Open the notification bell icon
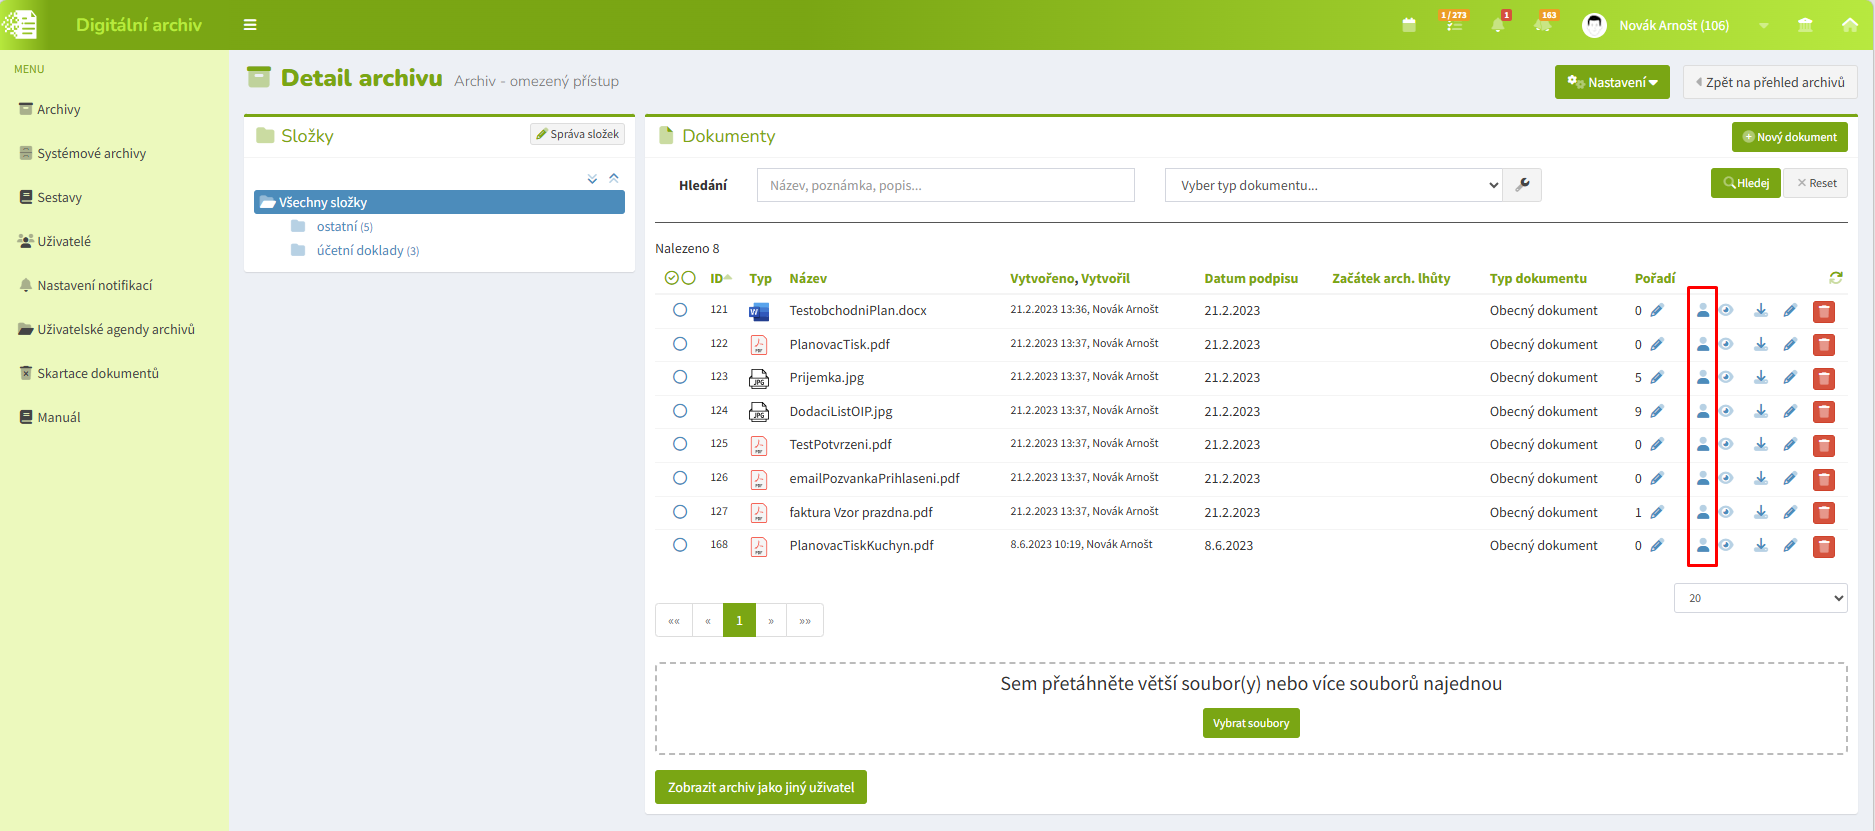1875x831 pixels. click(x=1498, y=25)
